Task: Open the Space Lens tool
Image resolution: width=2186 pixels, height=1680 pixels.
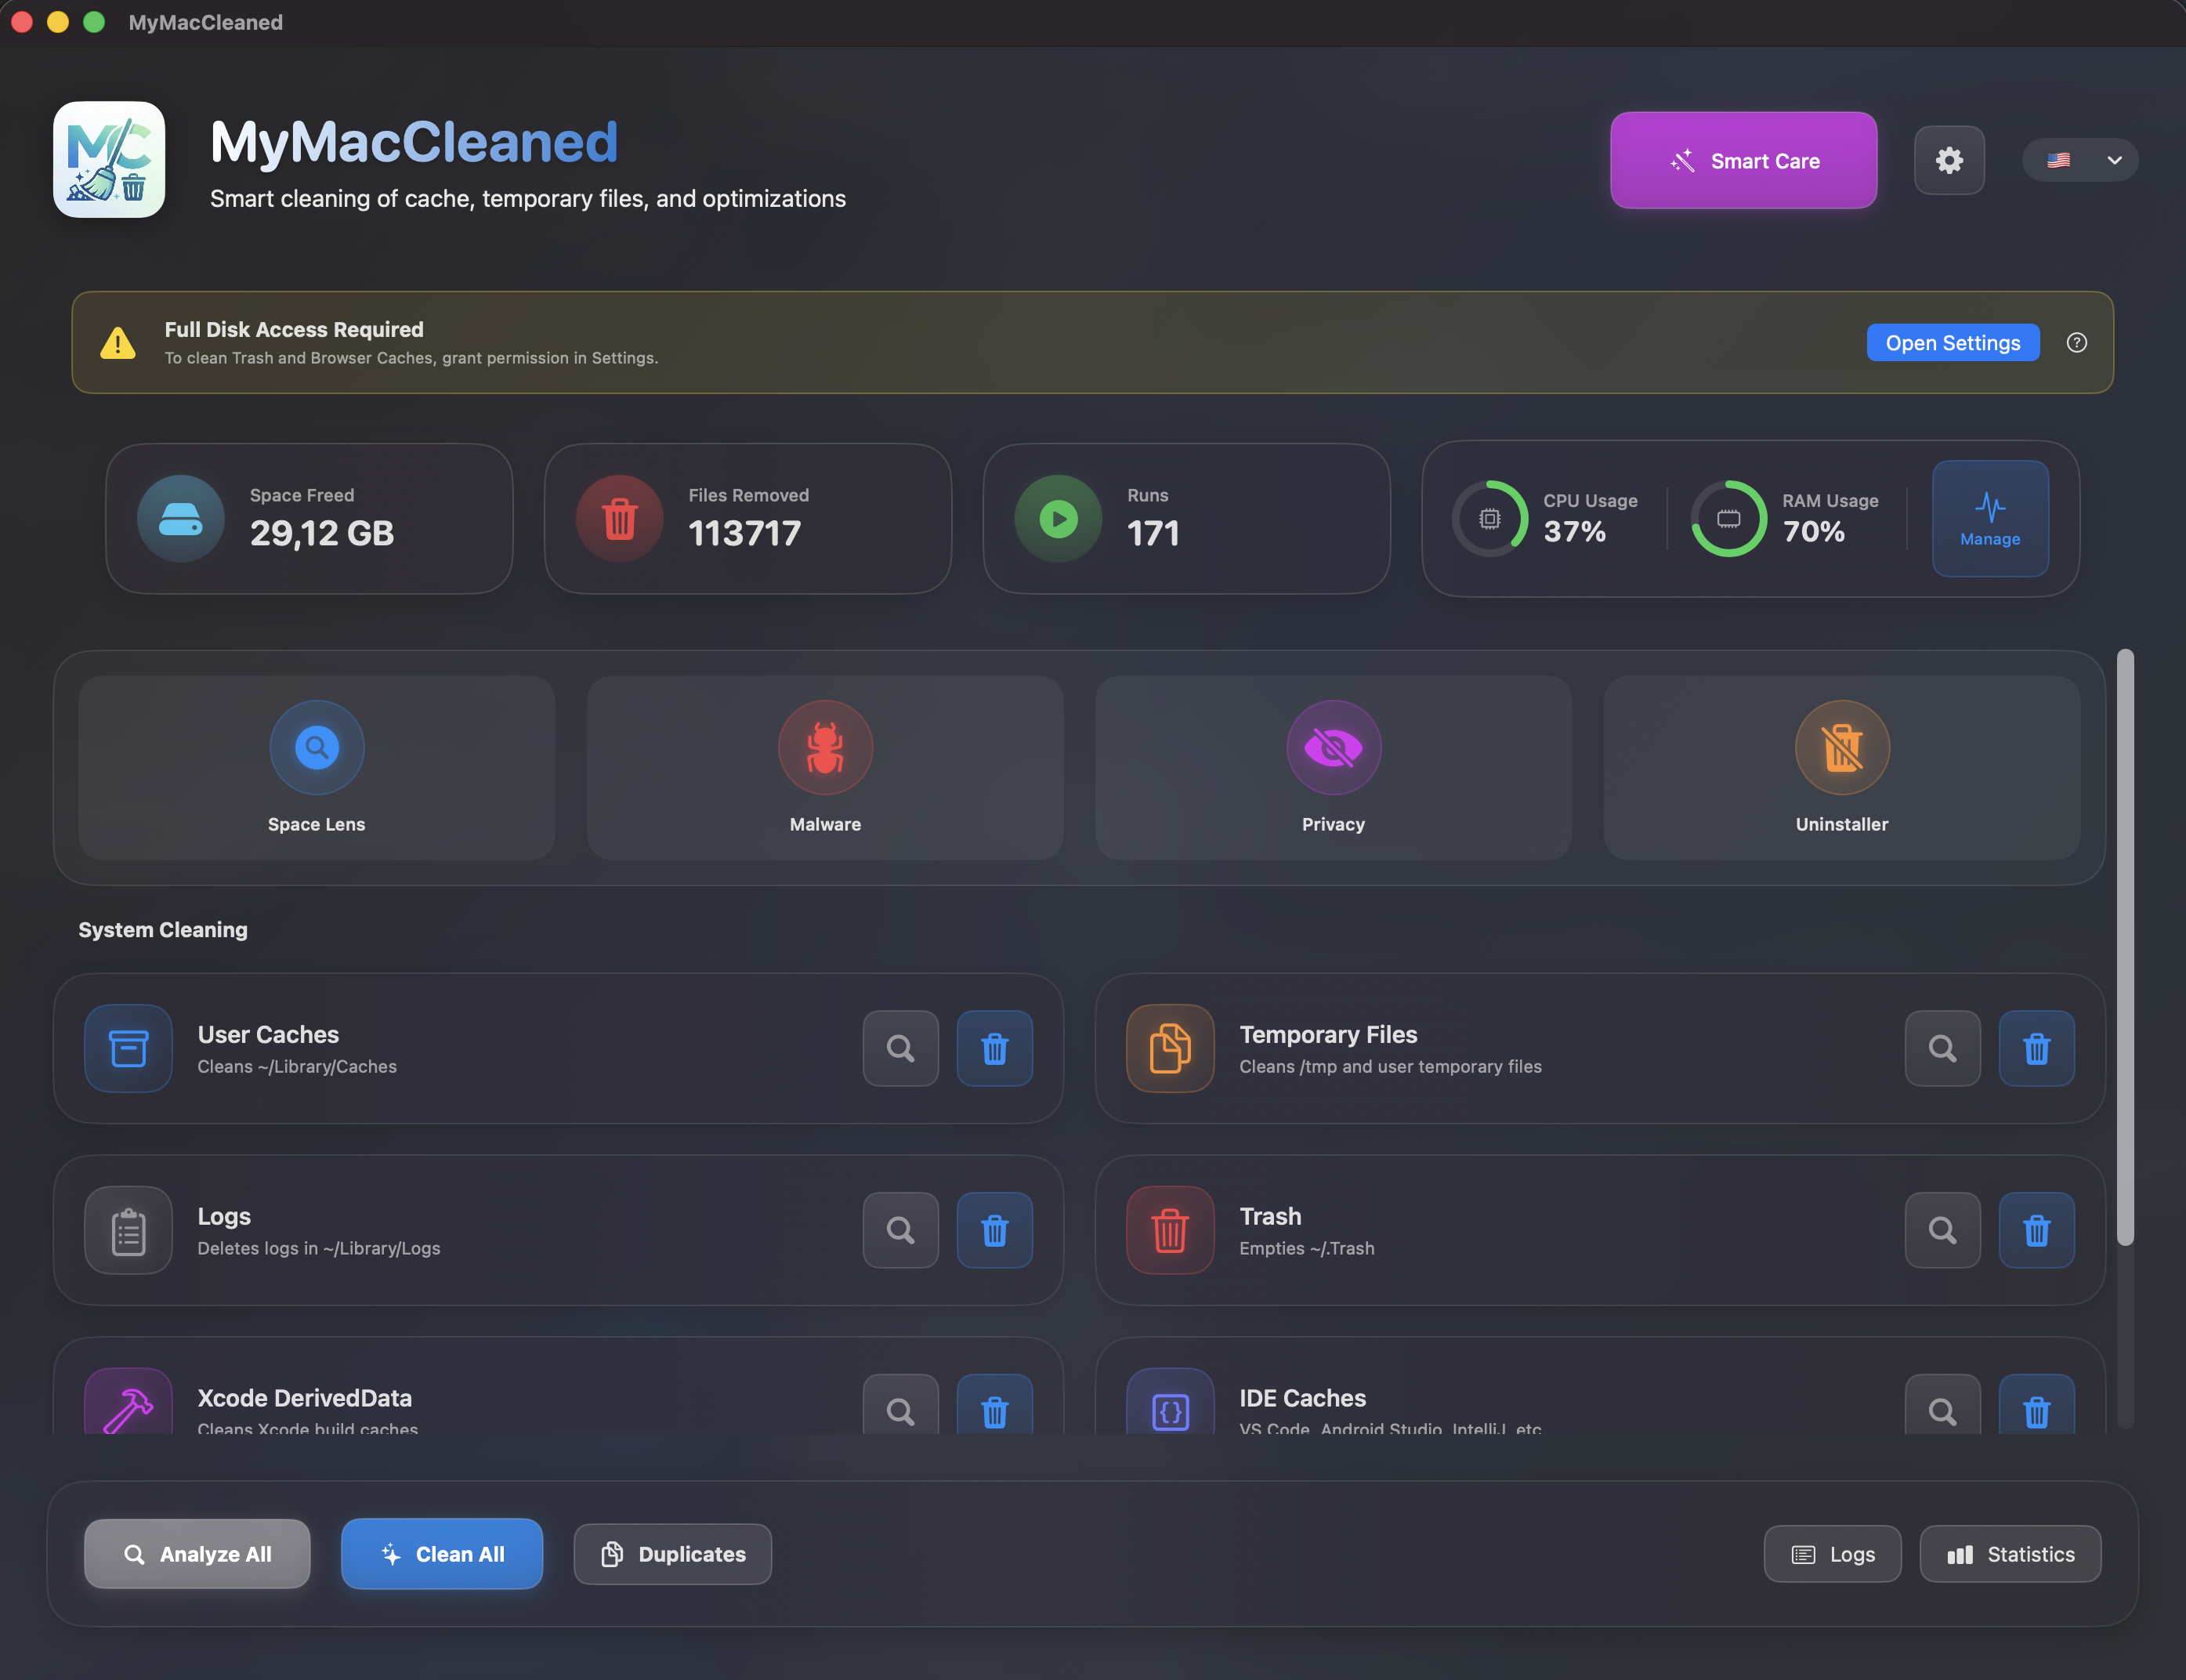Action: [316, 767]
